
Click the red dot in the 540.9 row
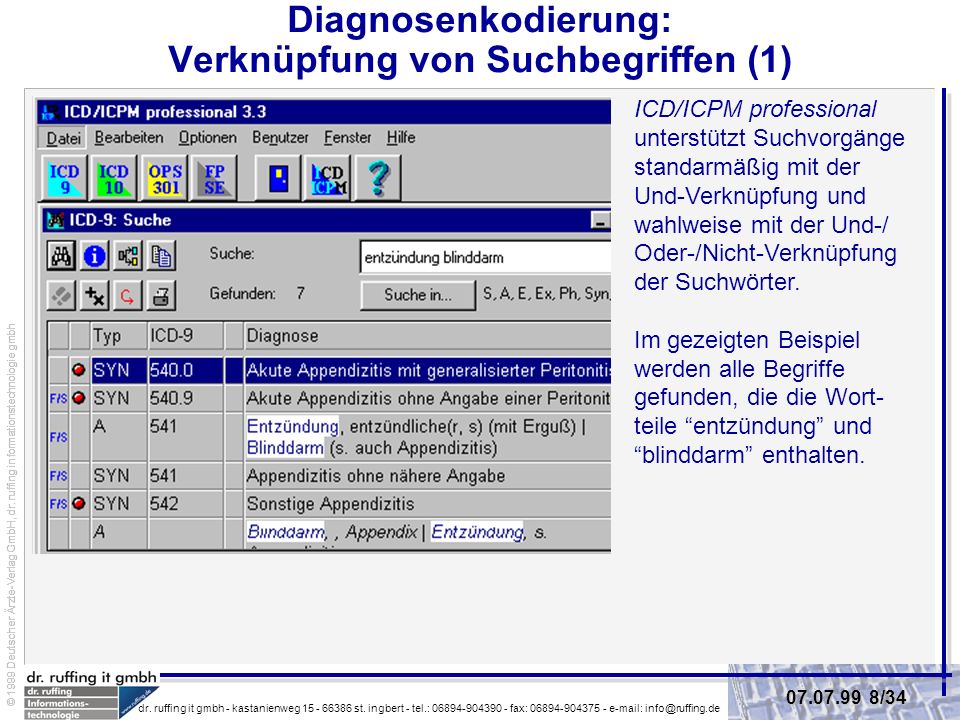(x=79, y=398)
